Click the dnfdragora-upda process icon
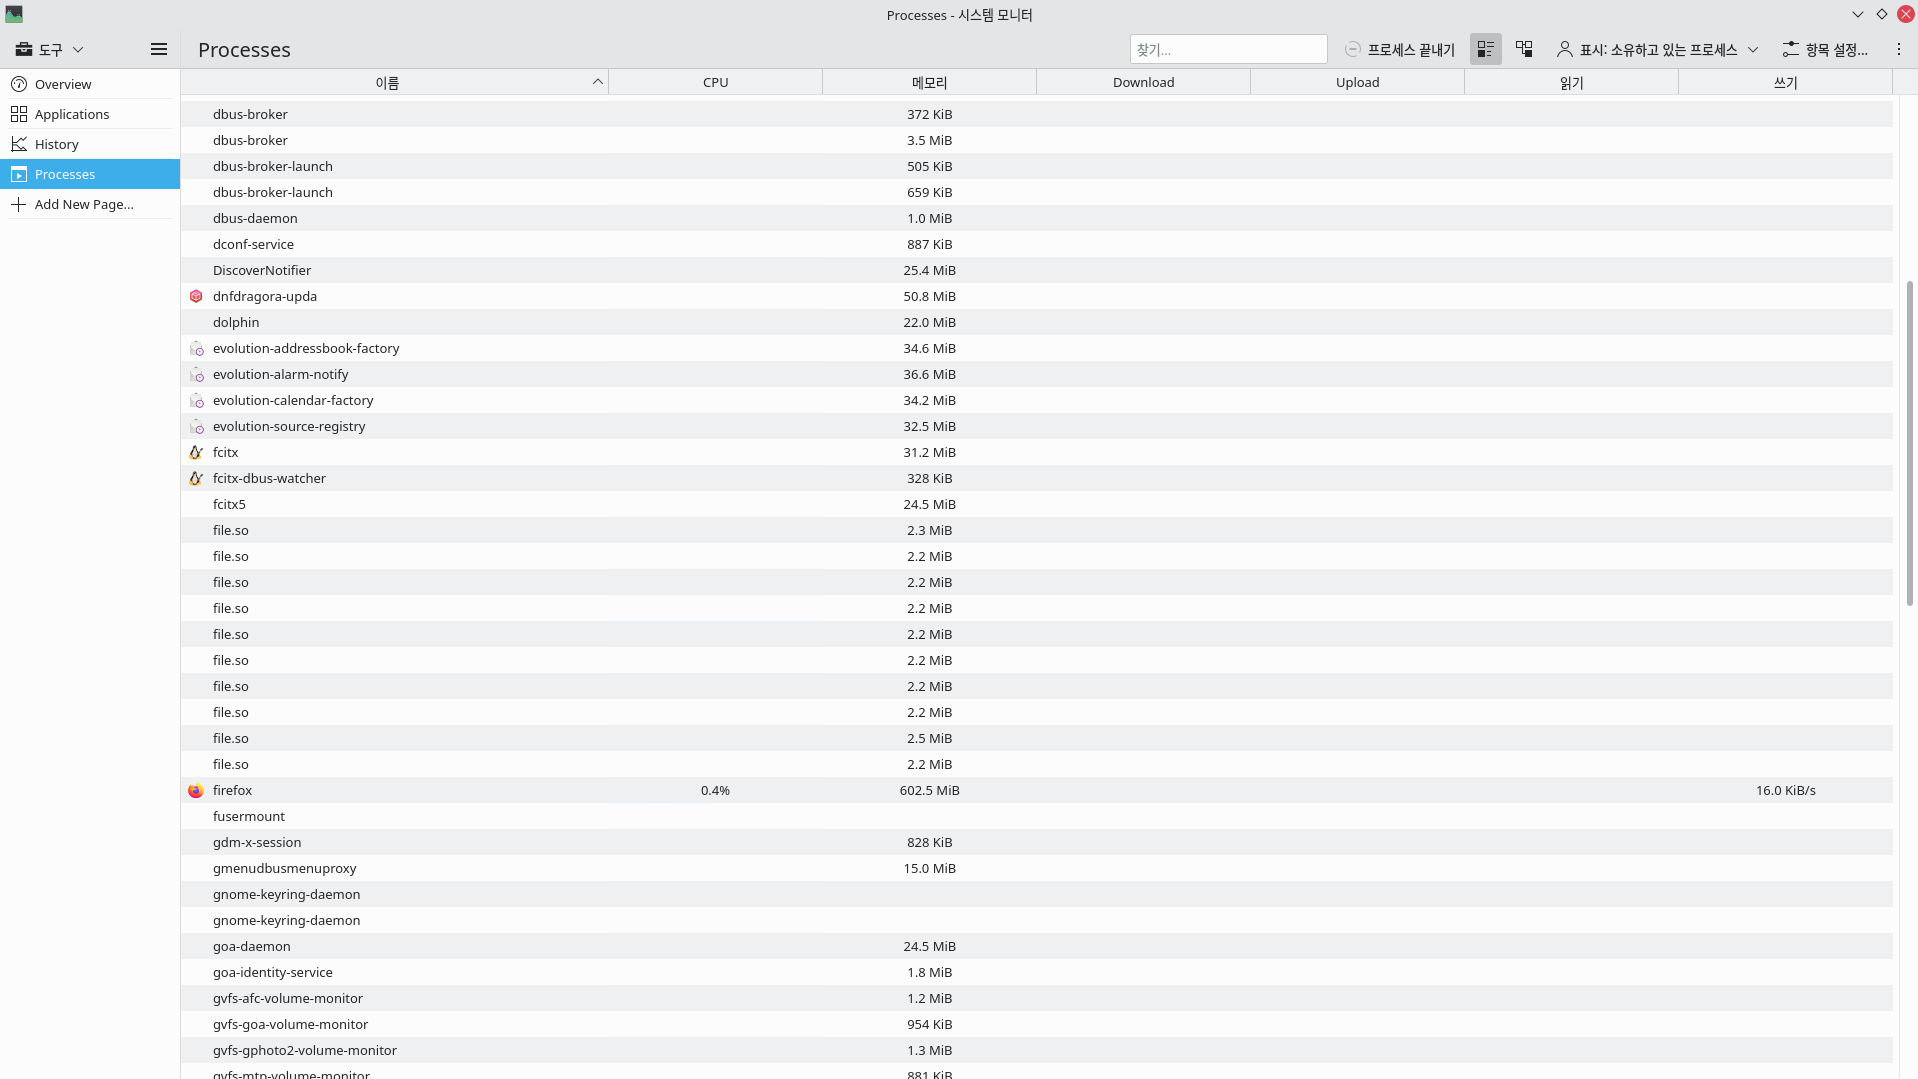The height and width of the screenshot is (1079, 1918). click(196, 296)
